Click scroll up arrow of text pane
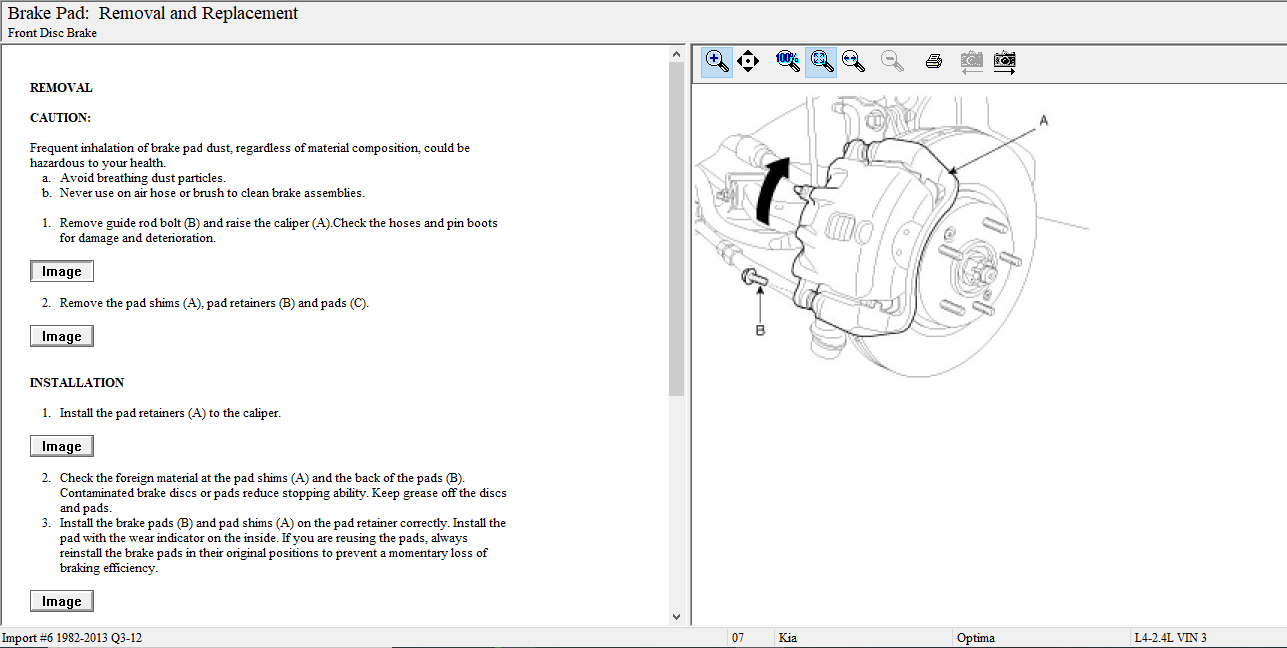 tap(676, 54)
